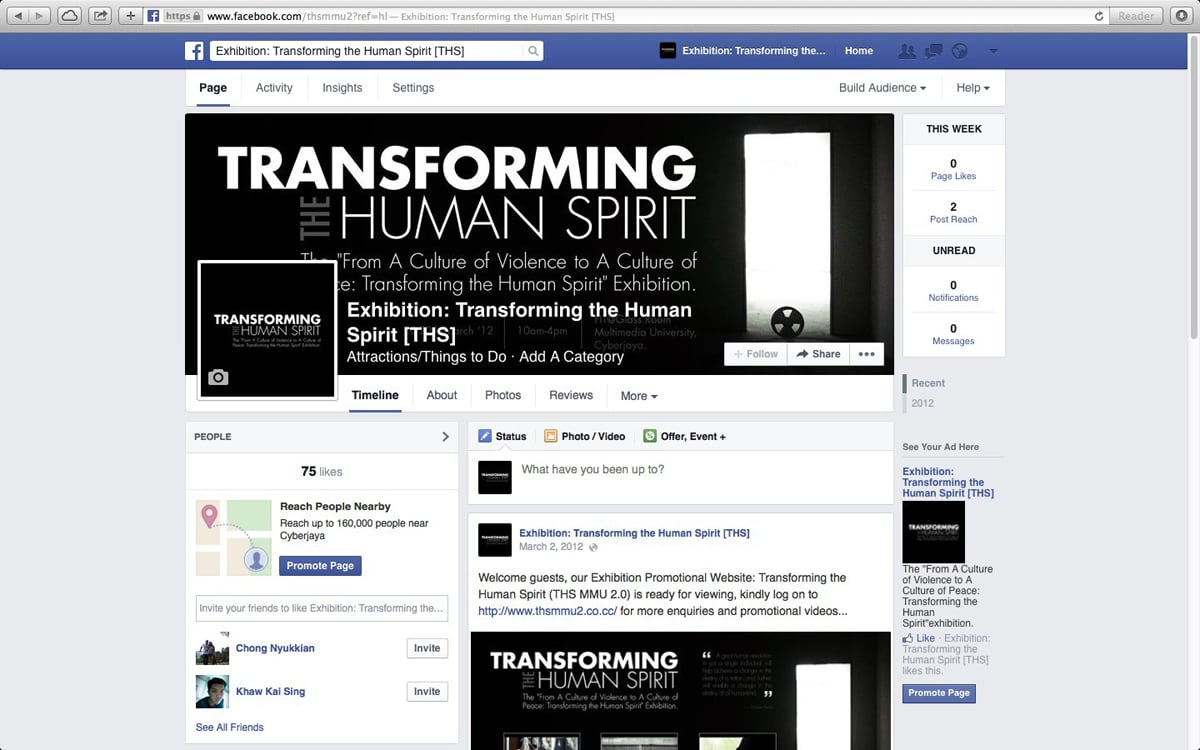Click the Facebook logo icon
This screenshot has width=1200, height=750.
click(195, 51)
